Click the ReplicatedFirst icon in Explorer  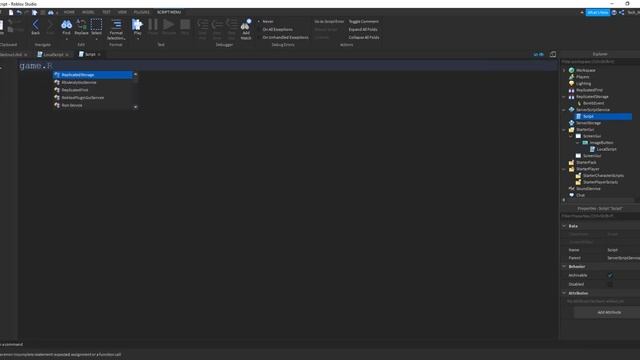click(x=571, y=90)
